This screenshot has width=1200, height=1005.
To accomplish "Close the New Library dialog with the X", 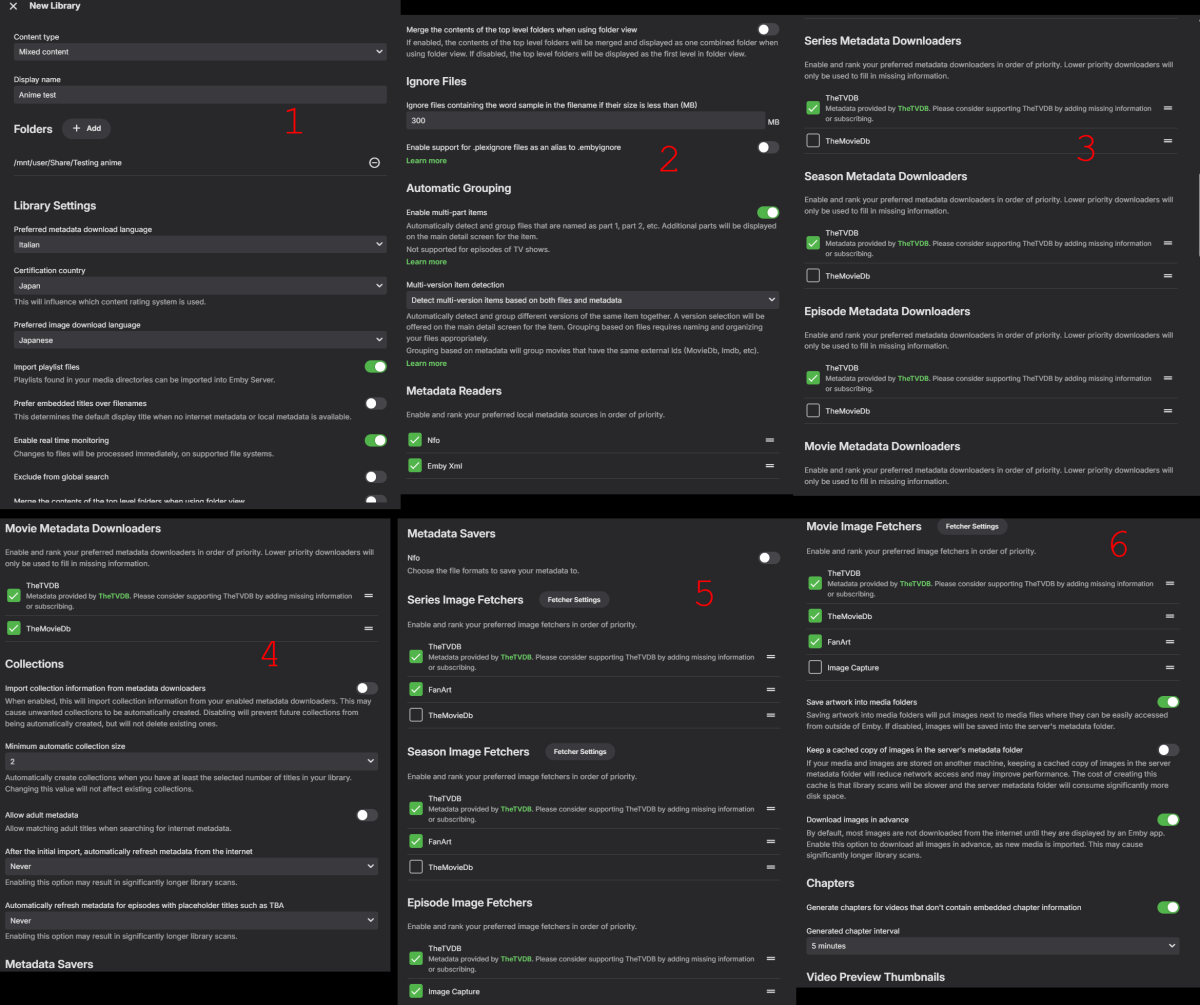I will [x=13, y=7].
